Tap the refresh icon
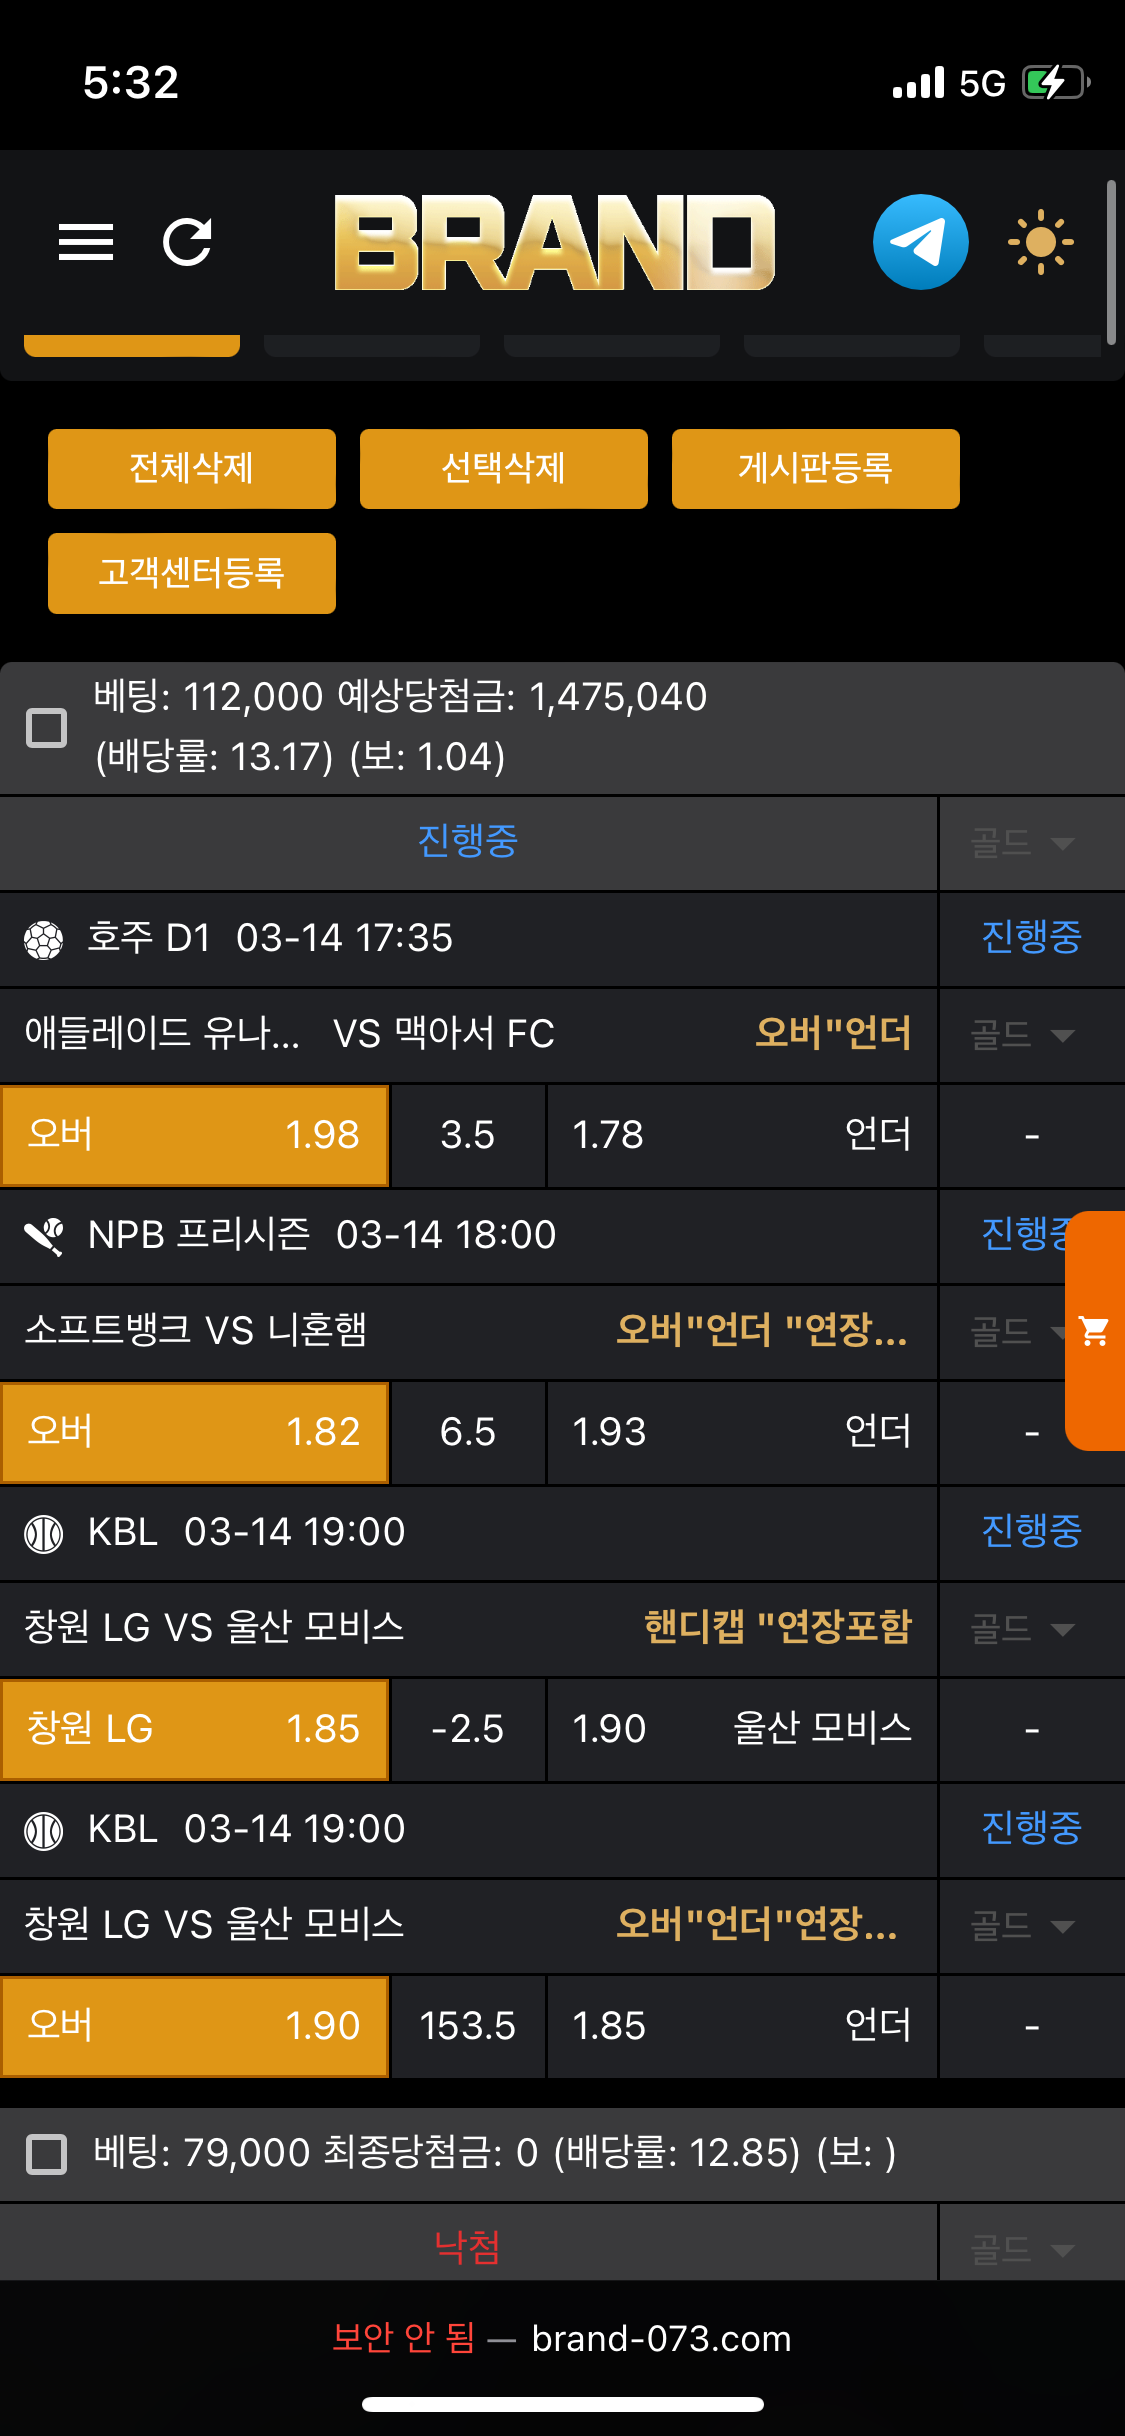Image resolution: width=1125 pixels, height=2436 pixels. (x=187, y=242)
